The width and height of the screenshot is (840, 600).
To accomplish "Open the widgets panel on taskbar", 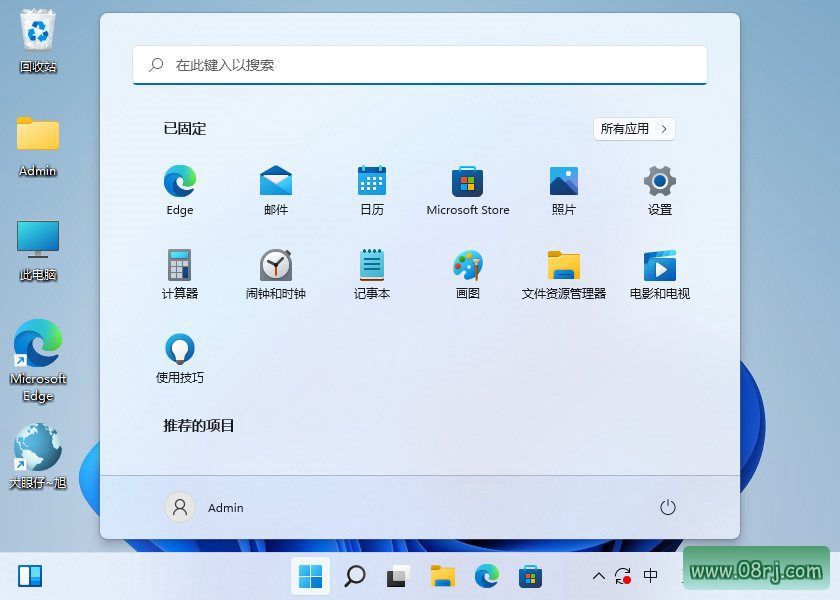I will point(29,576).
